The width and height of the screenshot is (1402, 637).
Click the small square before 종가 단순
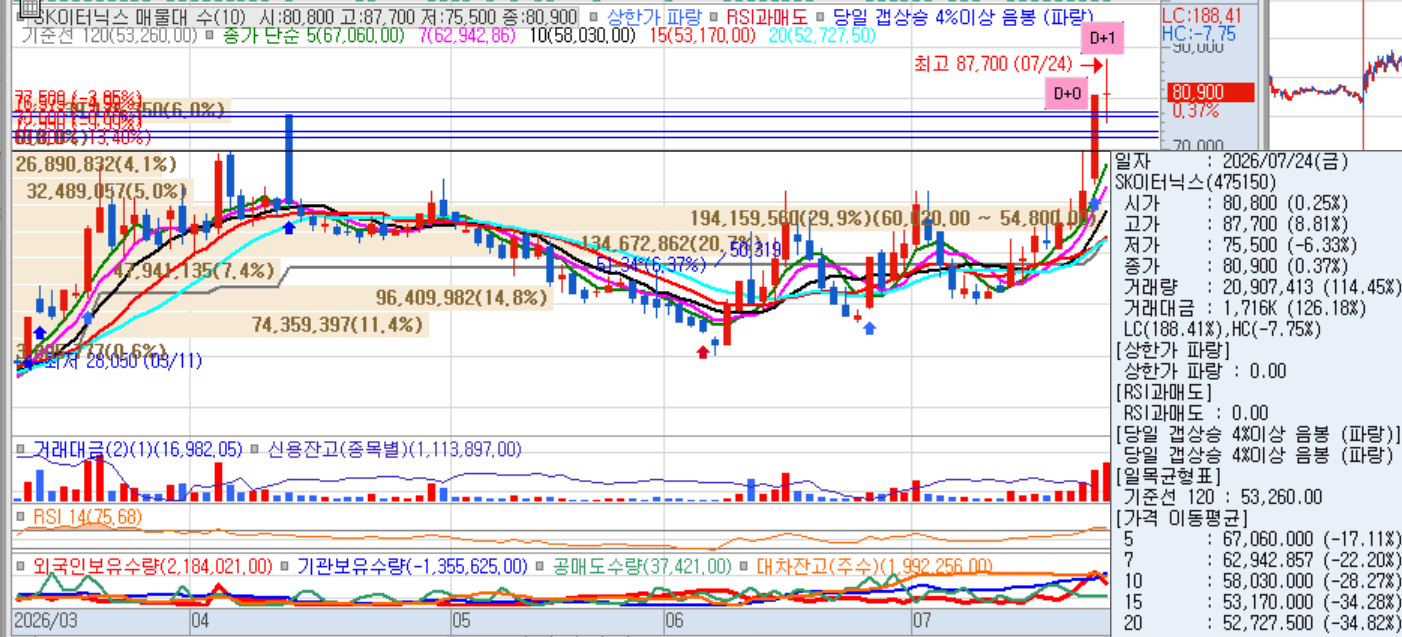click(x=209, y=35)
